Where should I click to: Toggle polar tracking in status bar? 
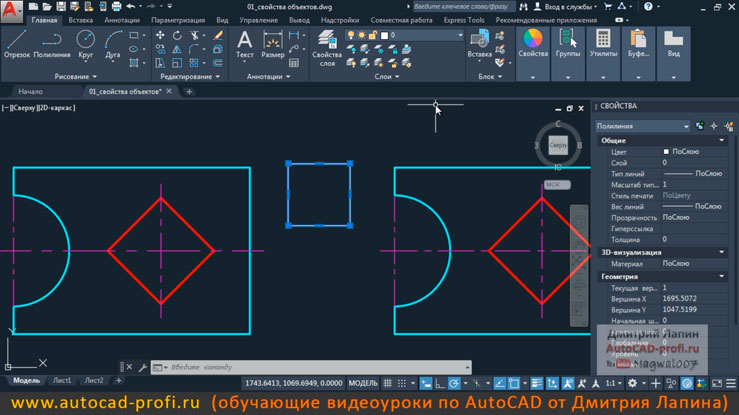coord(454,383)
